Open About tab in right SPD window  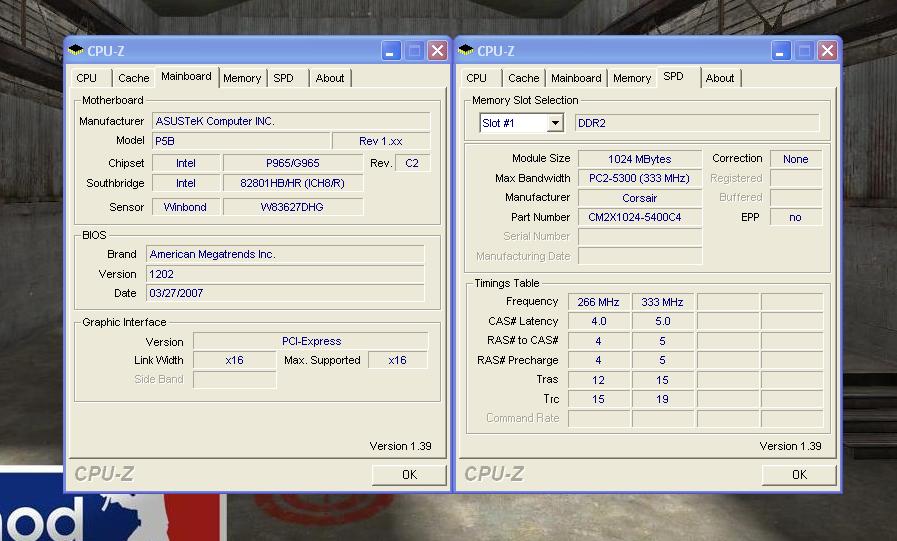coord(720,78)
